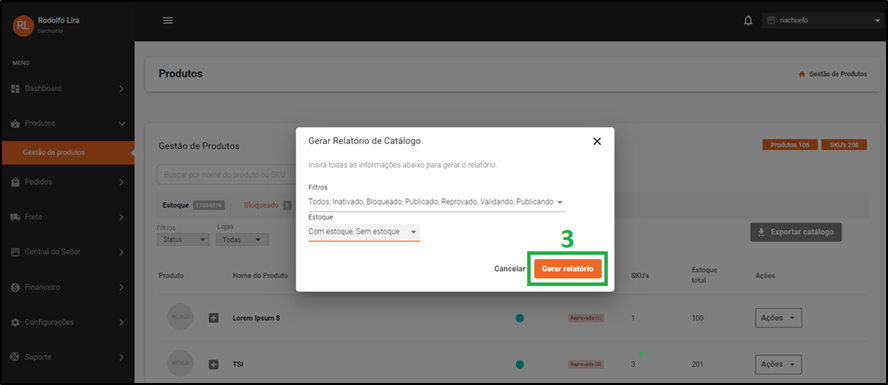This screenshot has height=385, width=888.
Task: Cancel the catalog report dialog
Action: coord(510,269)
